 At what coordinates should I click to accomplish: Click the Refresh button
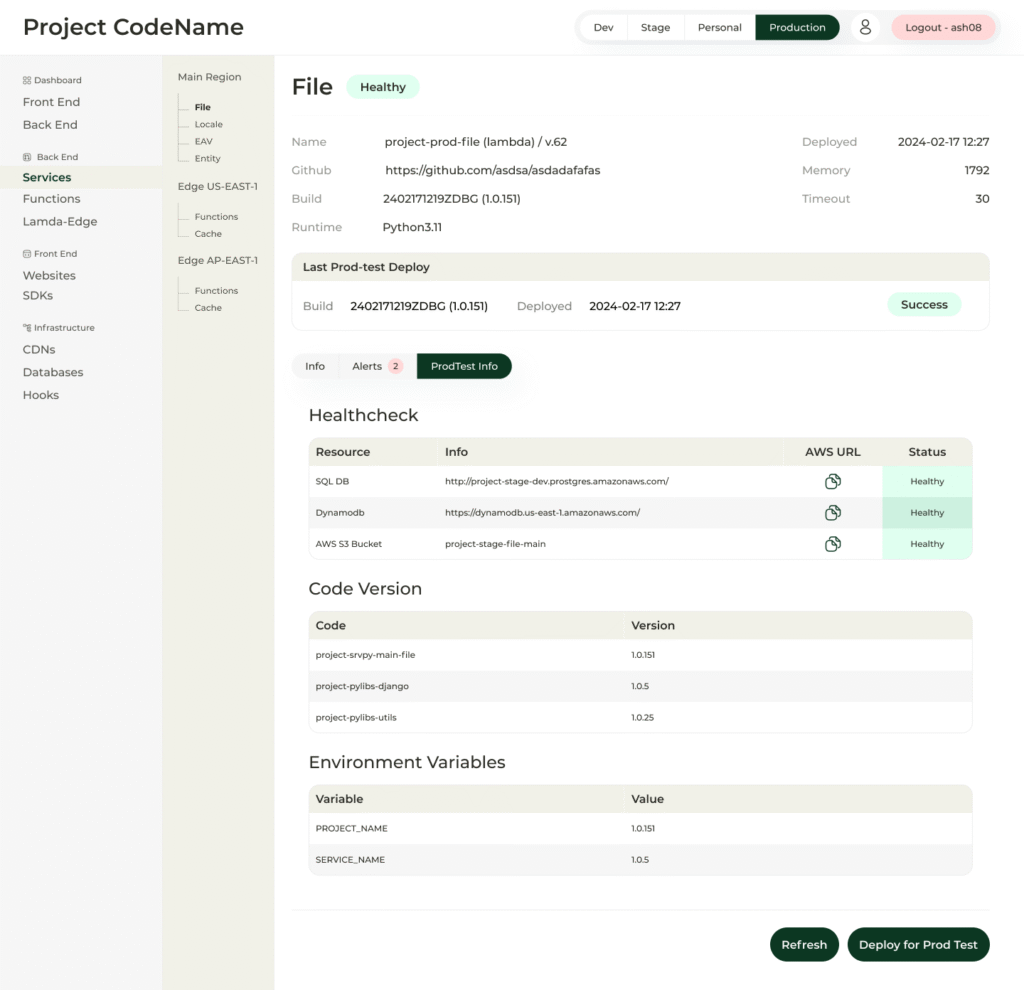tap(804, 944)
